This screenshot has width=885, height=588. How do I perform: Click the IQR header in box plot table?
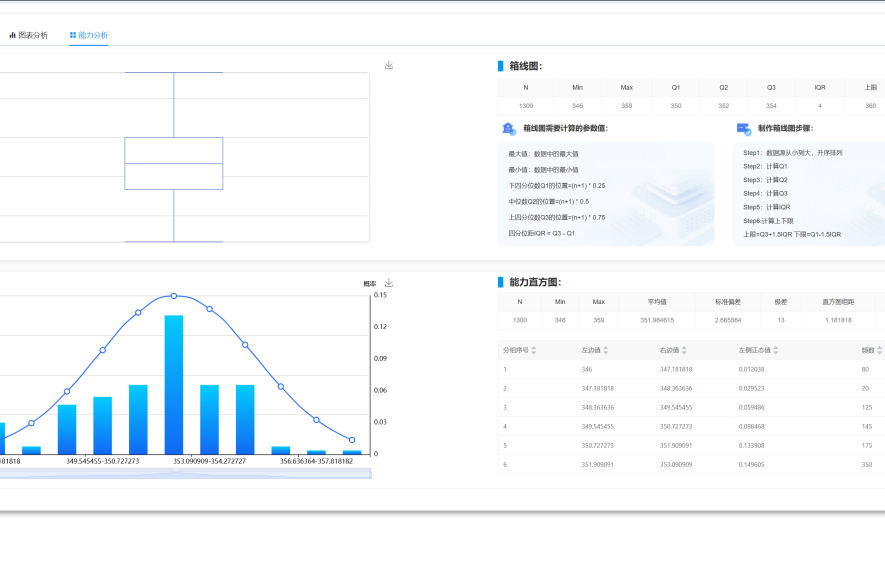[820, 87]
